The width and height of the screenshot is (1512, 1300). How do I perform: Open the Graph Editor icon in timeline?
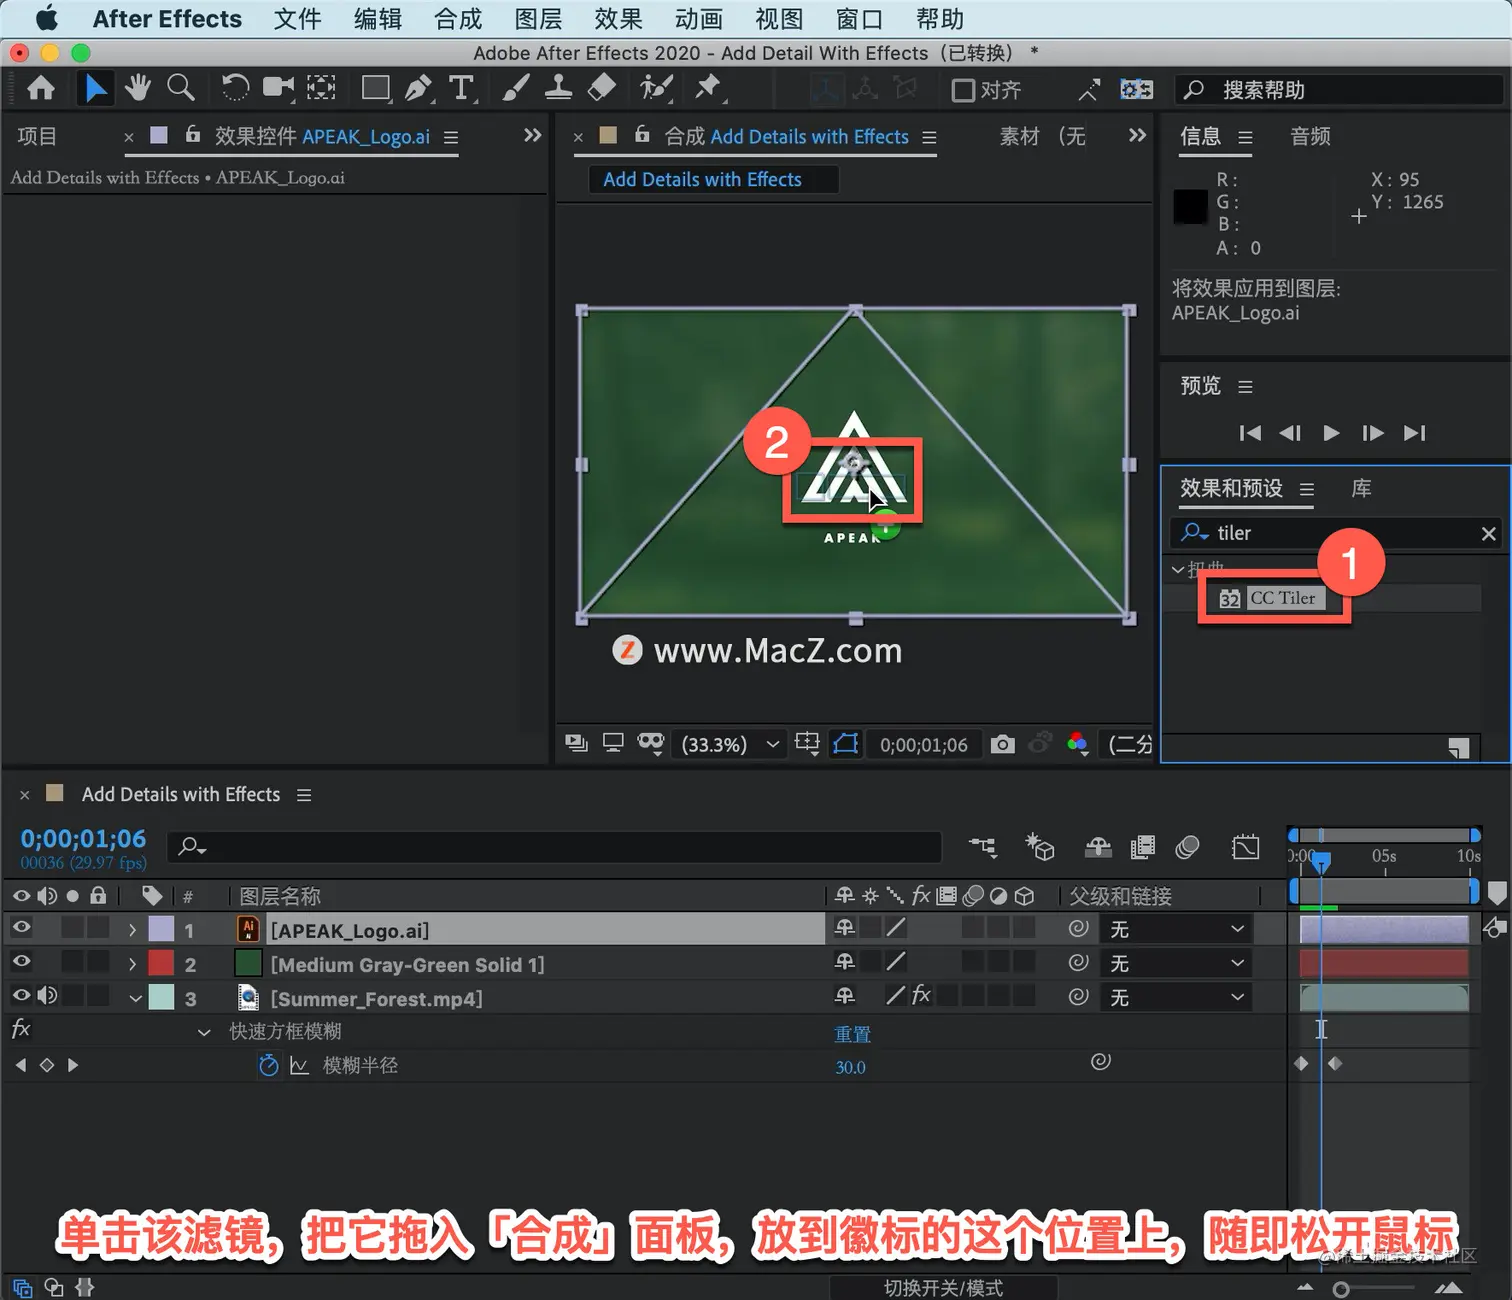tap(1246, 848)
